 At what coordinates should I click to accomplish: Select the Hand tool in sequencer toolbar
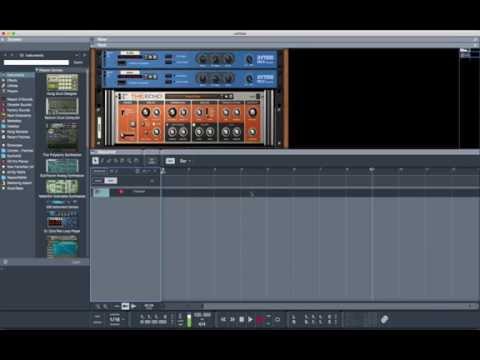(136, 161)
